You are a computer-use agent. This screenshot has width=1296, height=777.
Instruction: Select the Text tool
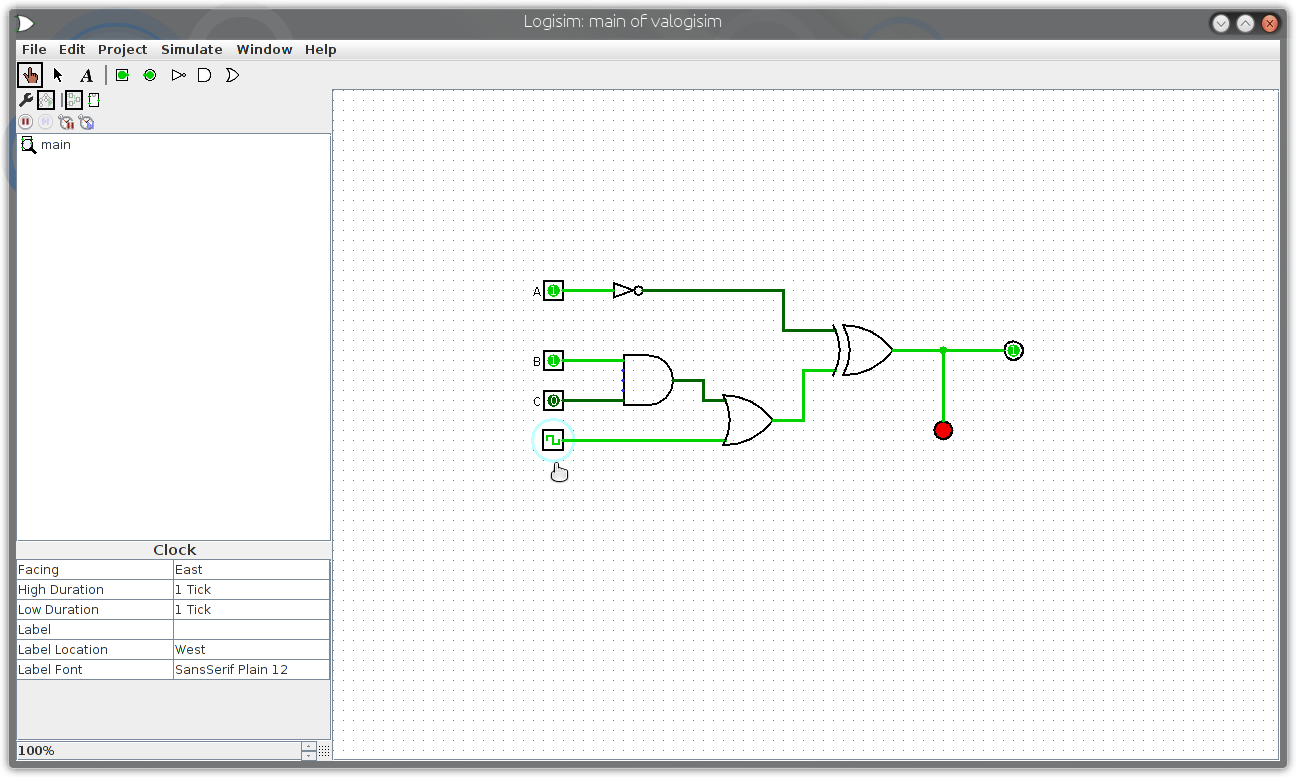tap(86, 75)
